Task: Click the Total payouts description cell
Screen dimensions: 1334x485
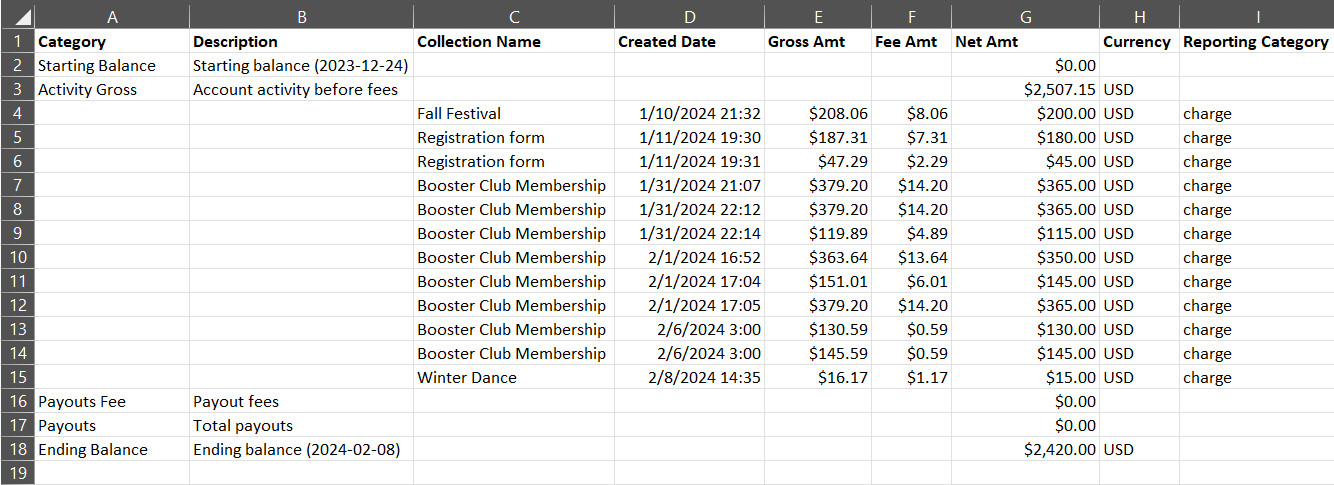Action: (302, 426)
